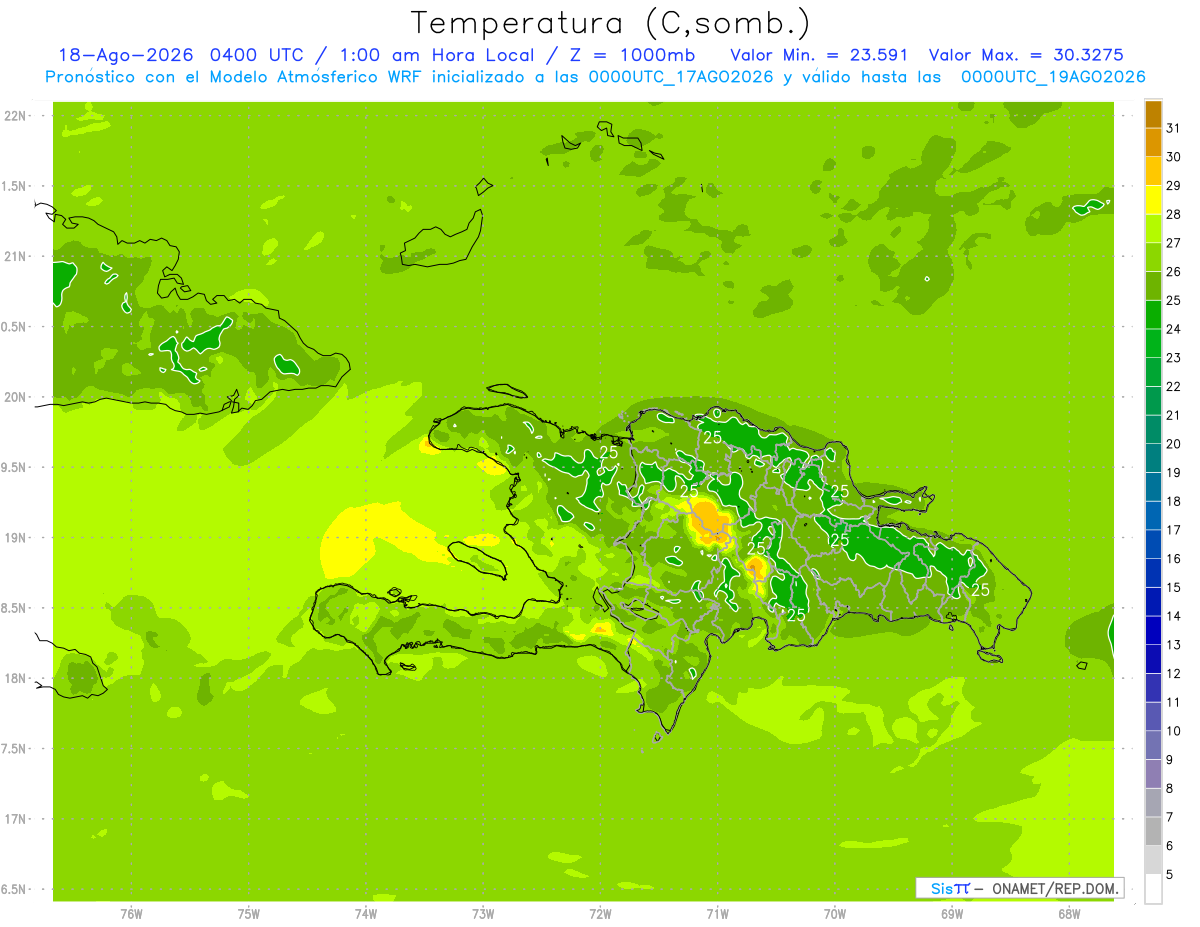Viewport: 1200px width, 927px height.
Task: Pick the blue legend swatch between 16 and 17
Action: point(1153,545)
